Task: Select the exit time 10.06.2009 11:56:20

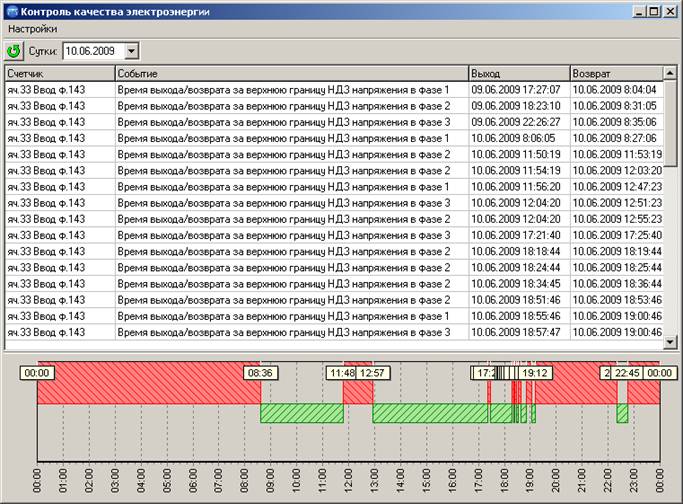Action: pyautogui.click(x=516, y=186)
